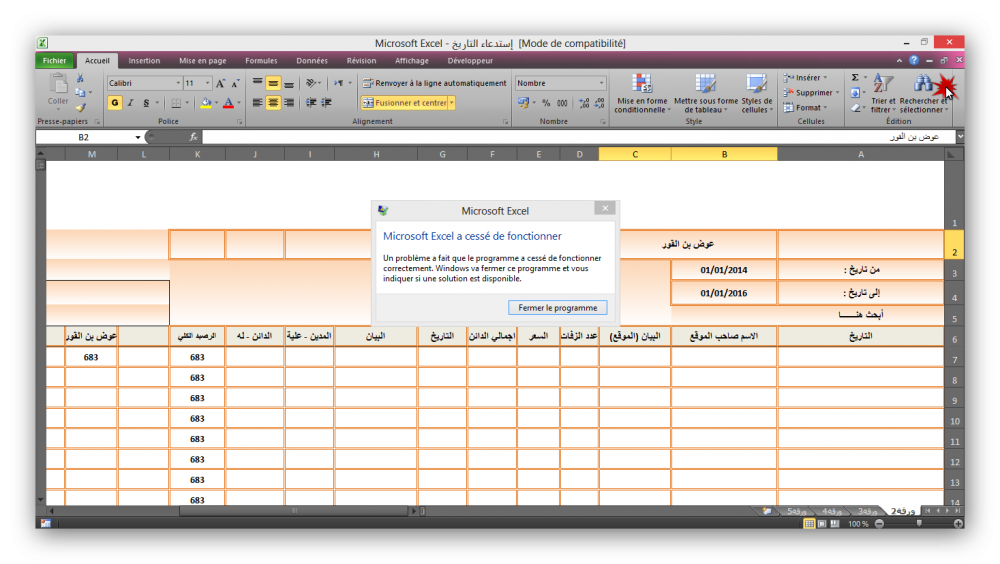Image resolution: width=1000 pixels, height=564 pixels.
Task: Click the Fill down arrow icon
Action: [855, 93]
